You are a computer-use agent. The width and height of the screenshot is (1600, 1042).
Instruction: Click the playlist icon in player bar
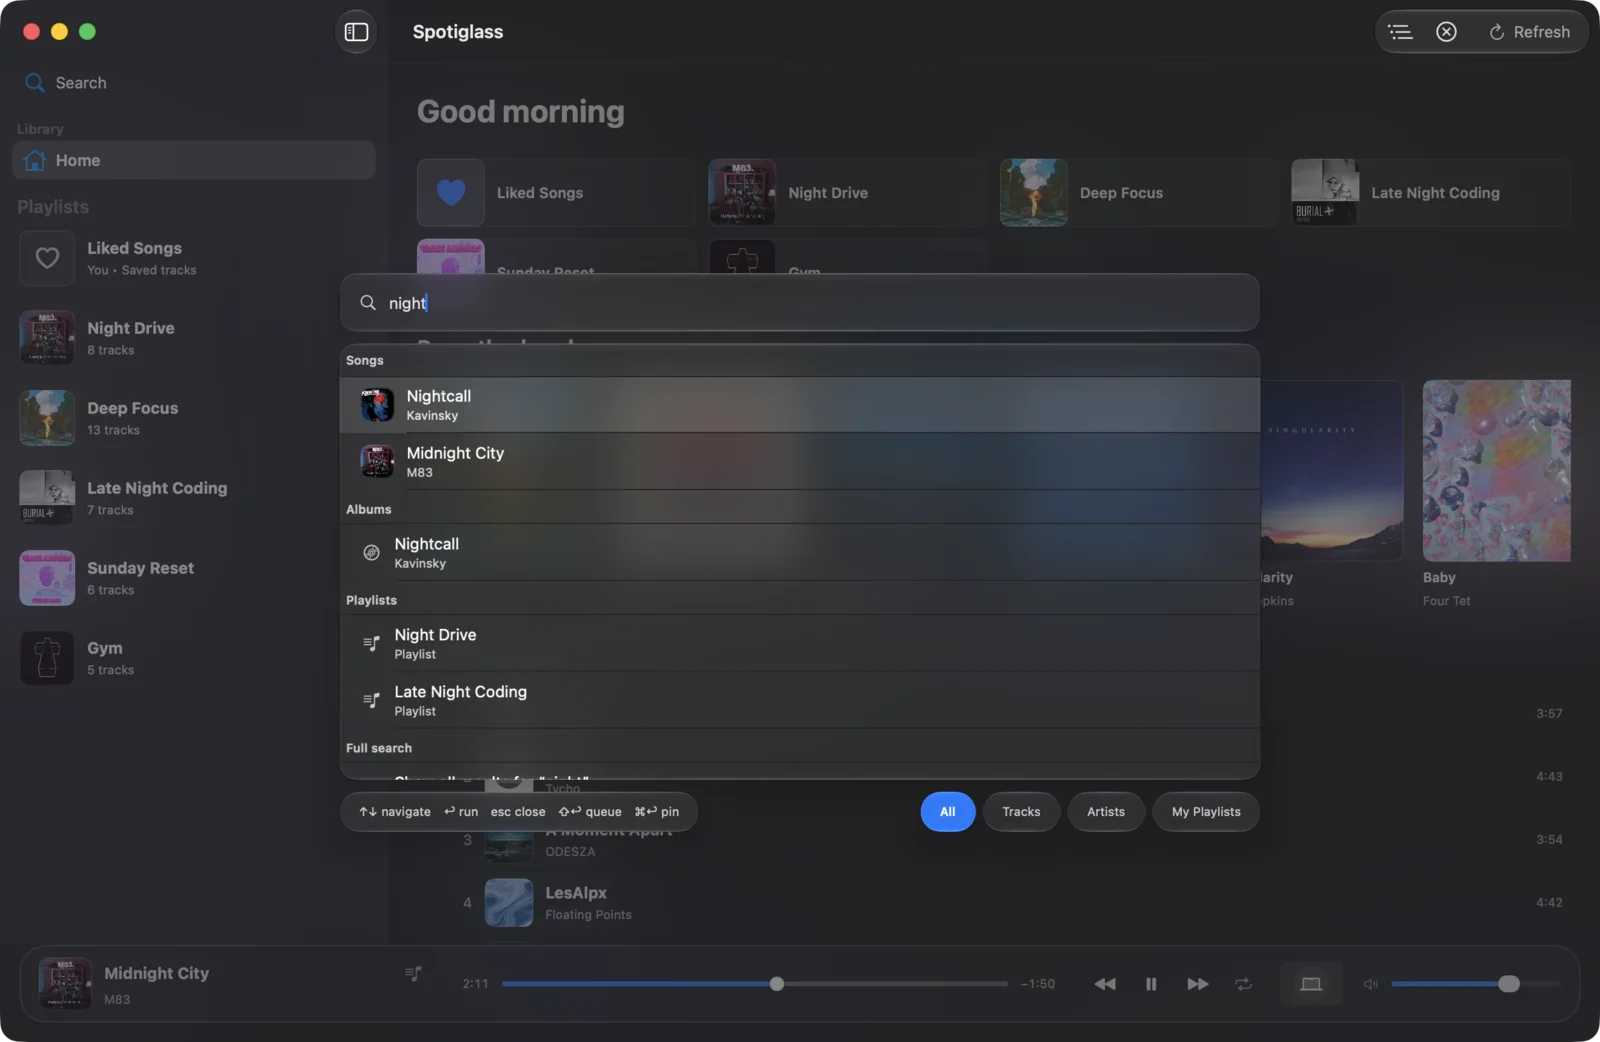click(413, 973)
